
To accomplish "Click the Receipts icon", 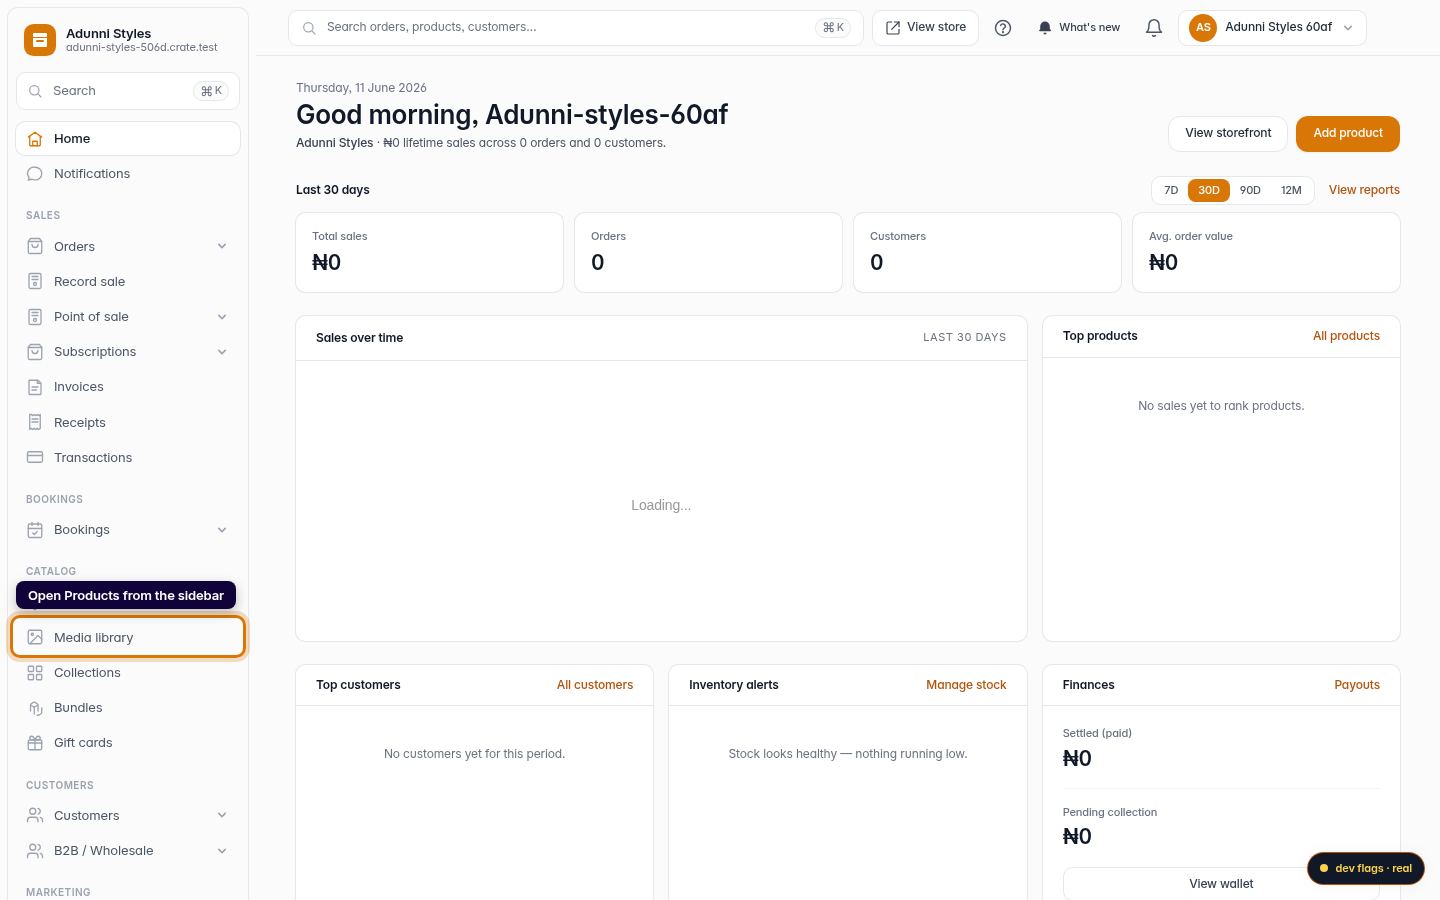I will [x=35, y=422].
